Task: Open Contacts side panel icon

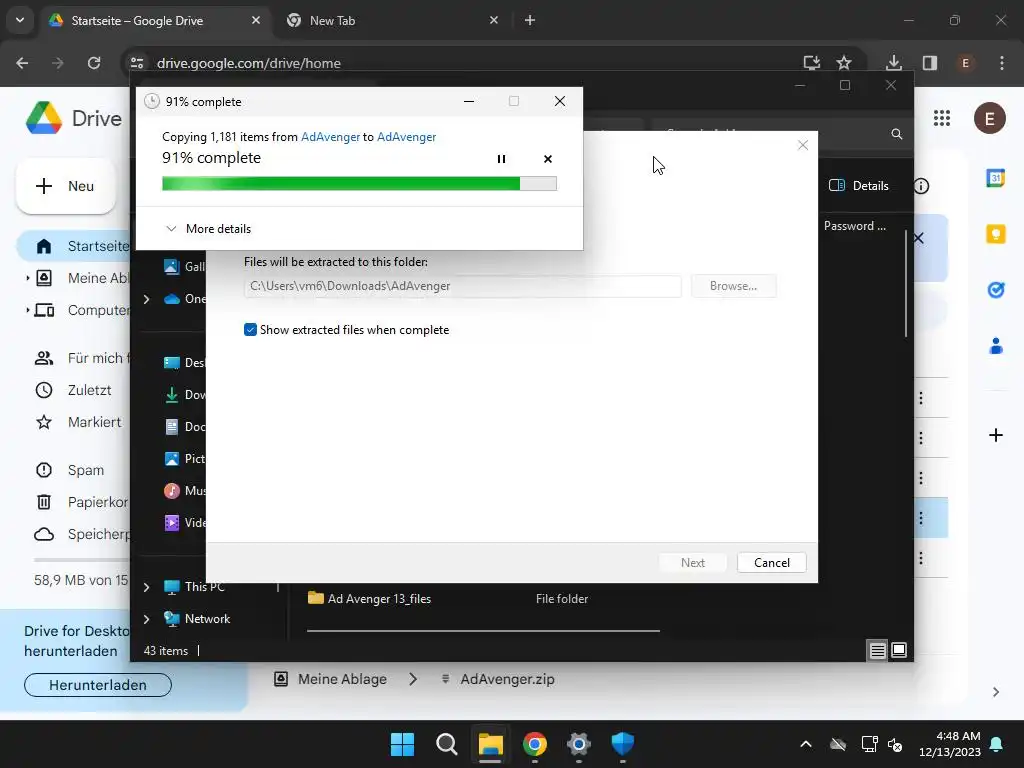Action: tap(995, 345)
